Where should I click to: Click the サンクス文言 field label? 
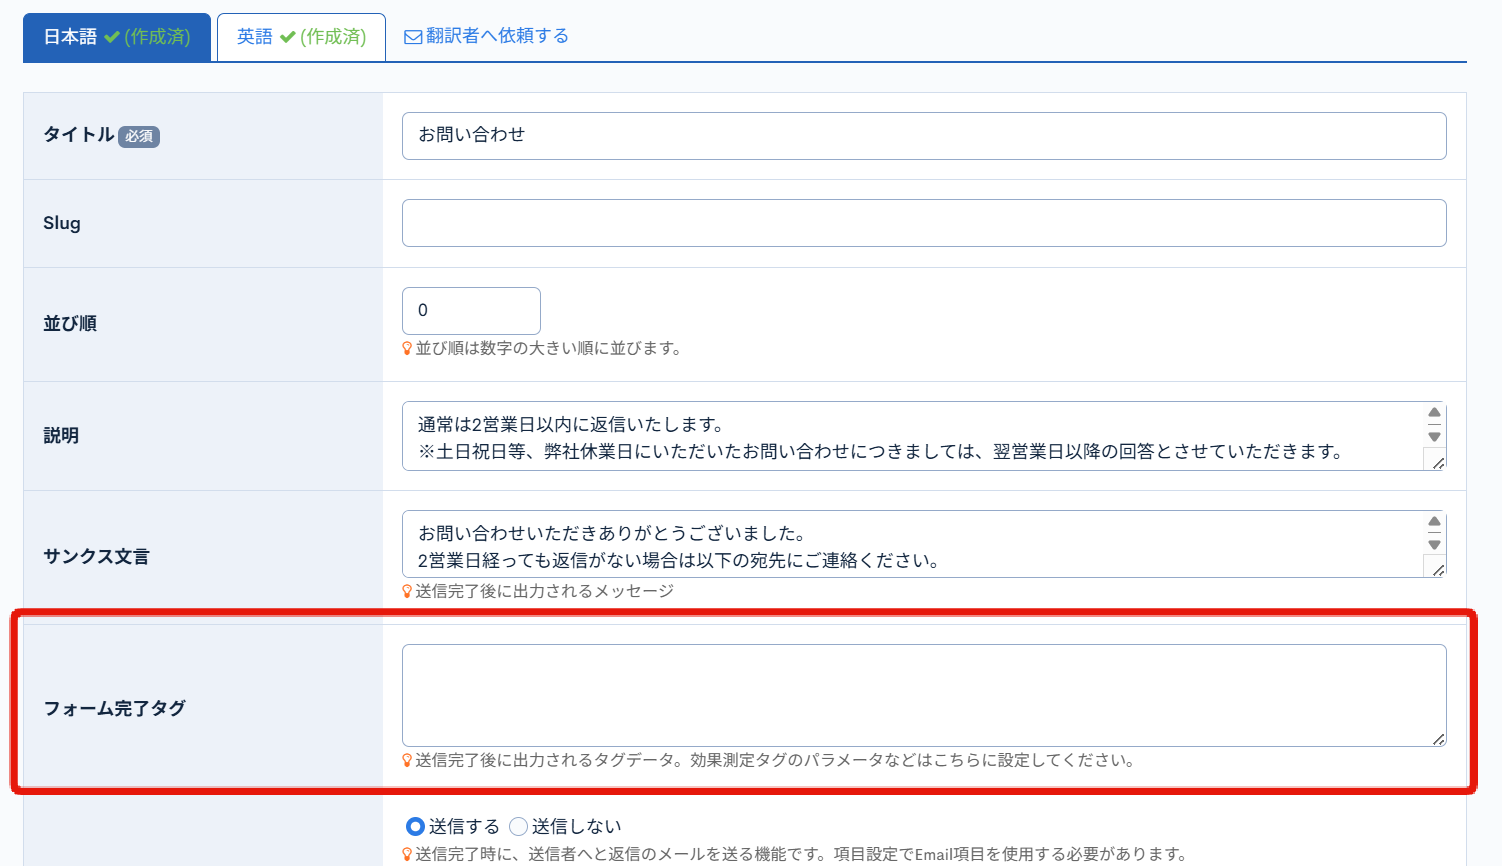pyautogui.click(x=96, y=556)
